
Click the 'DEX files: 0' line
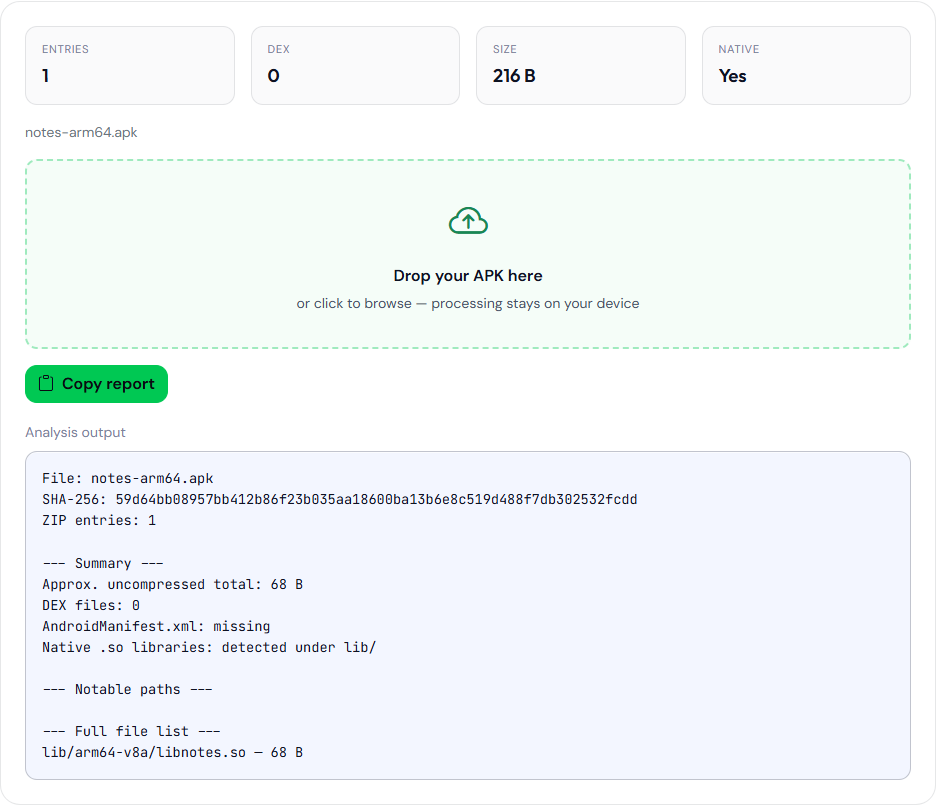(x=91, y=605)
